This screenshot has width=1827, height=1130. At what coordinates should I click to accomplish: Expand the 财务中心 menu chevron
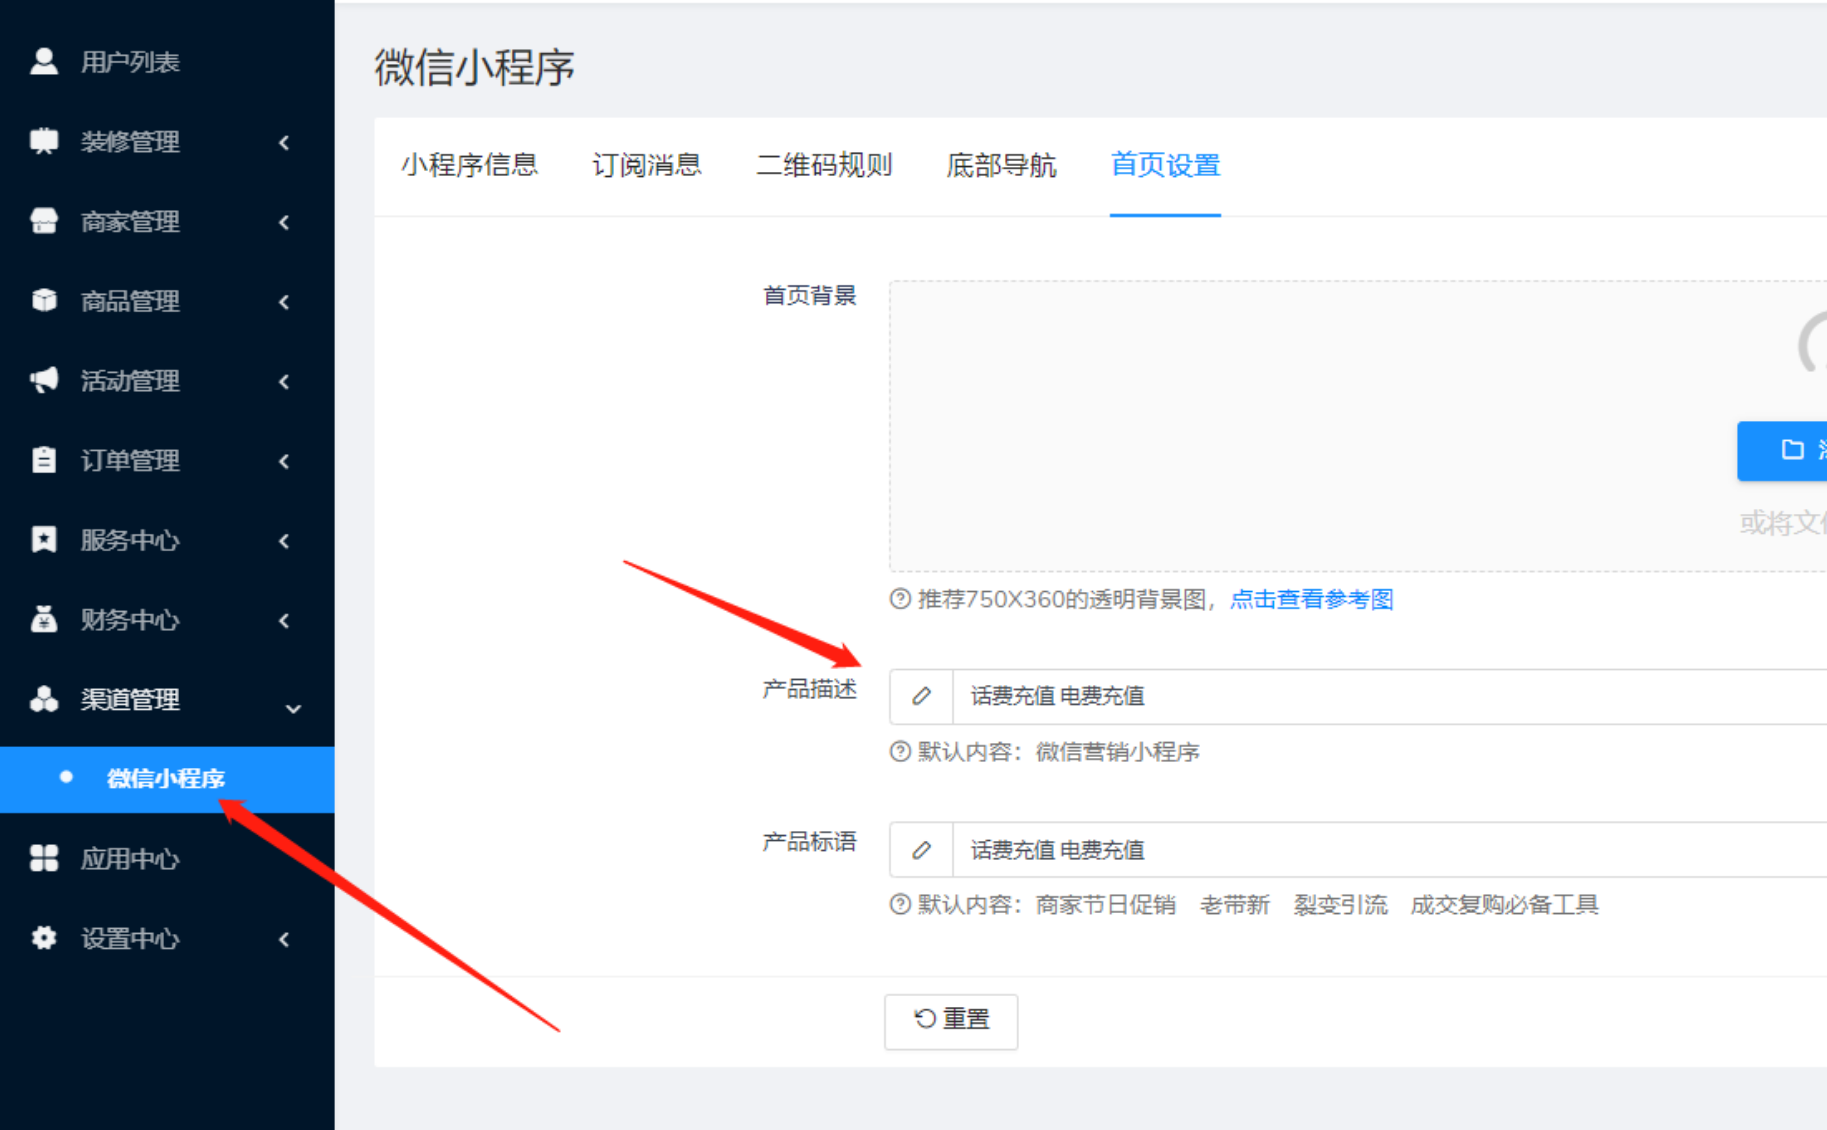[284, 620]
